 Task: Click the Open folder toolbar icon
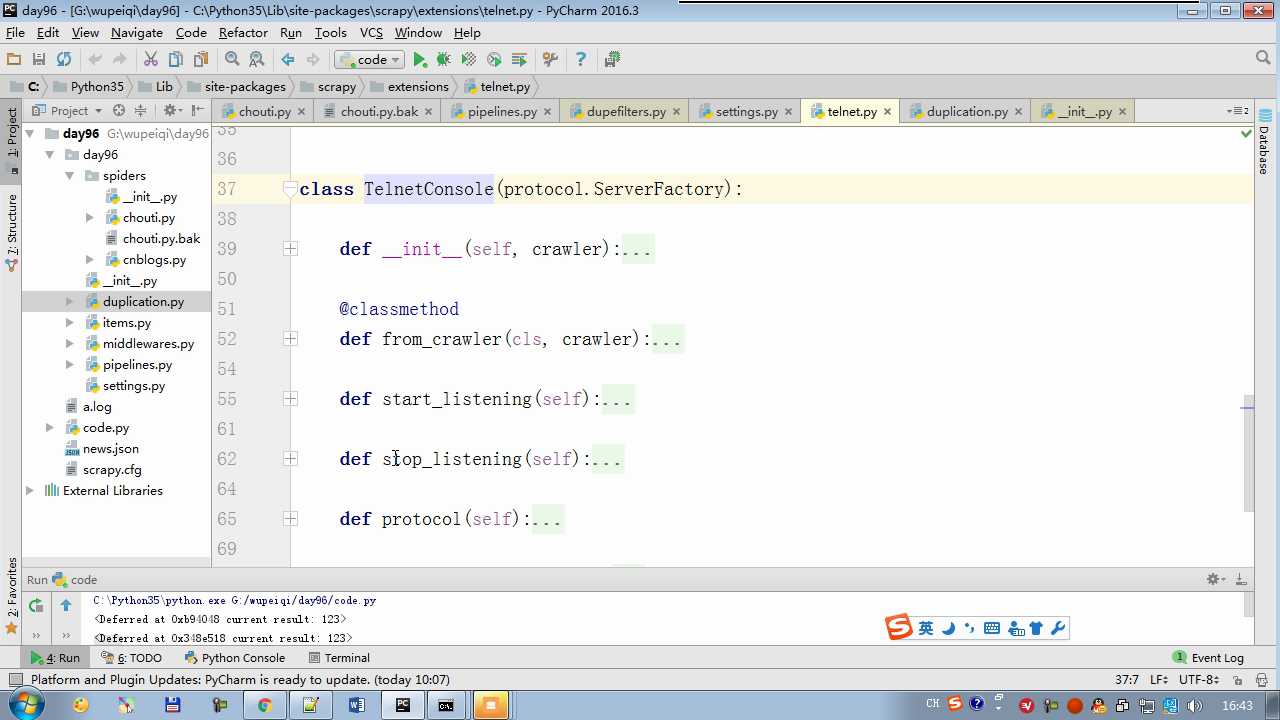point(14,59)
